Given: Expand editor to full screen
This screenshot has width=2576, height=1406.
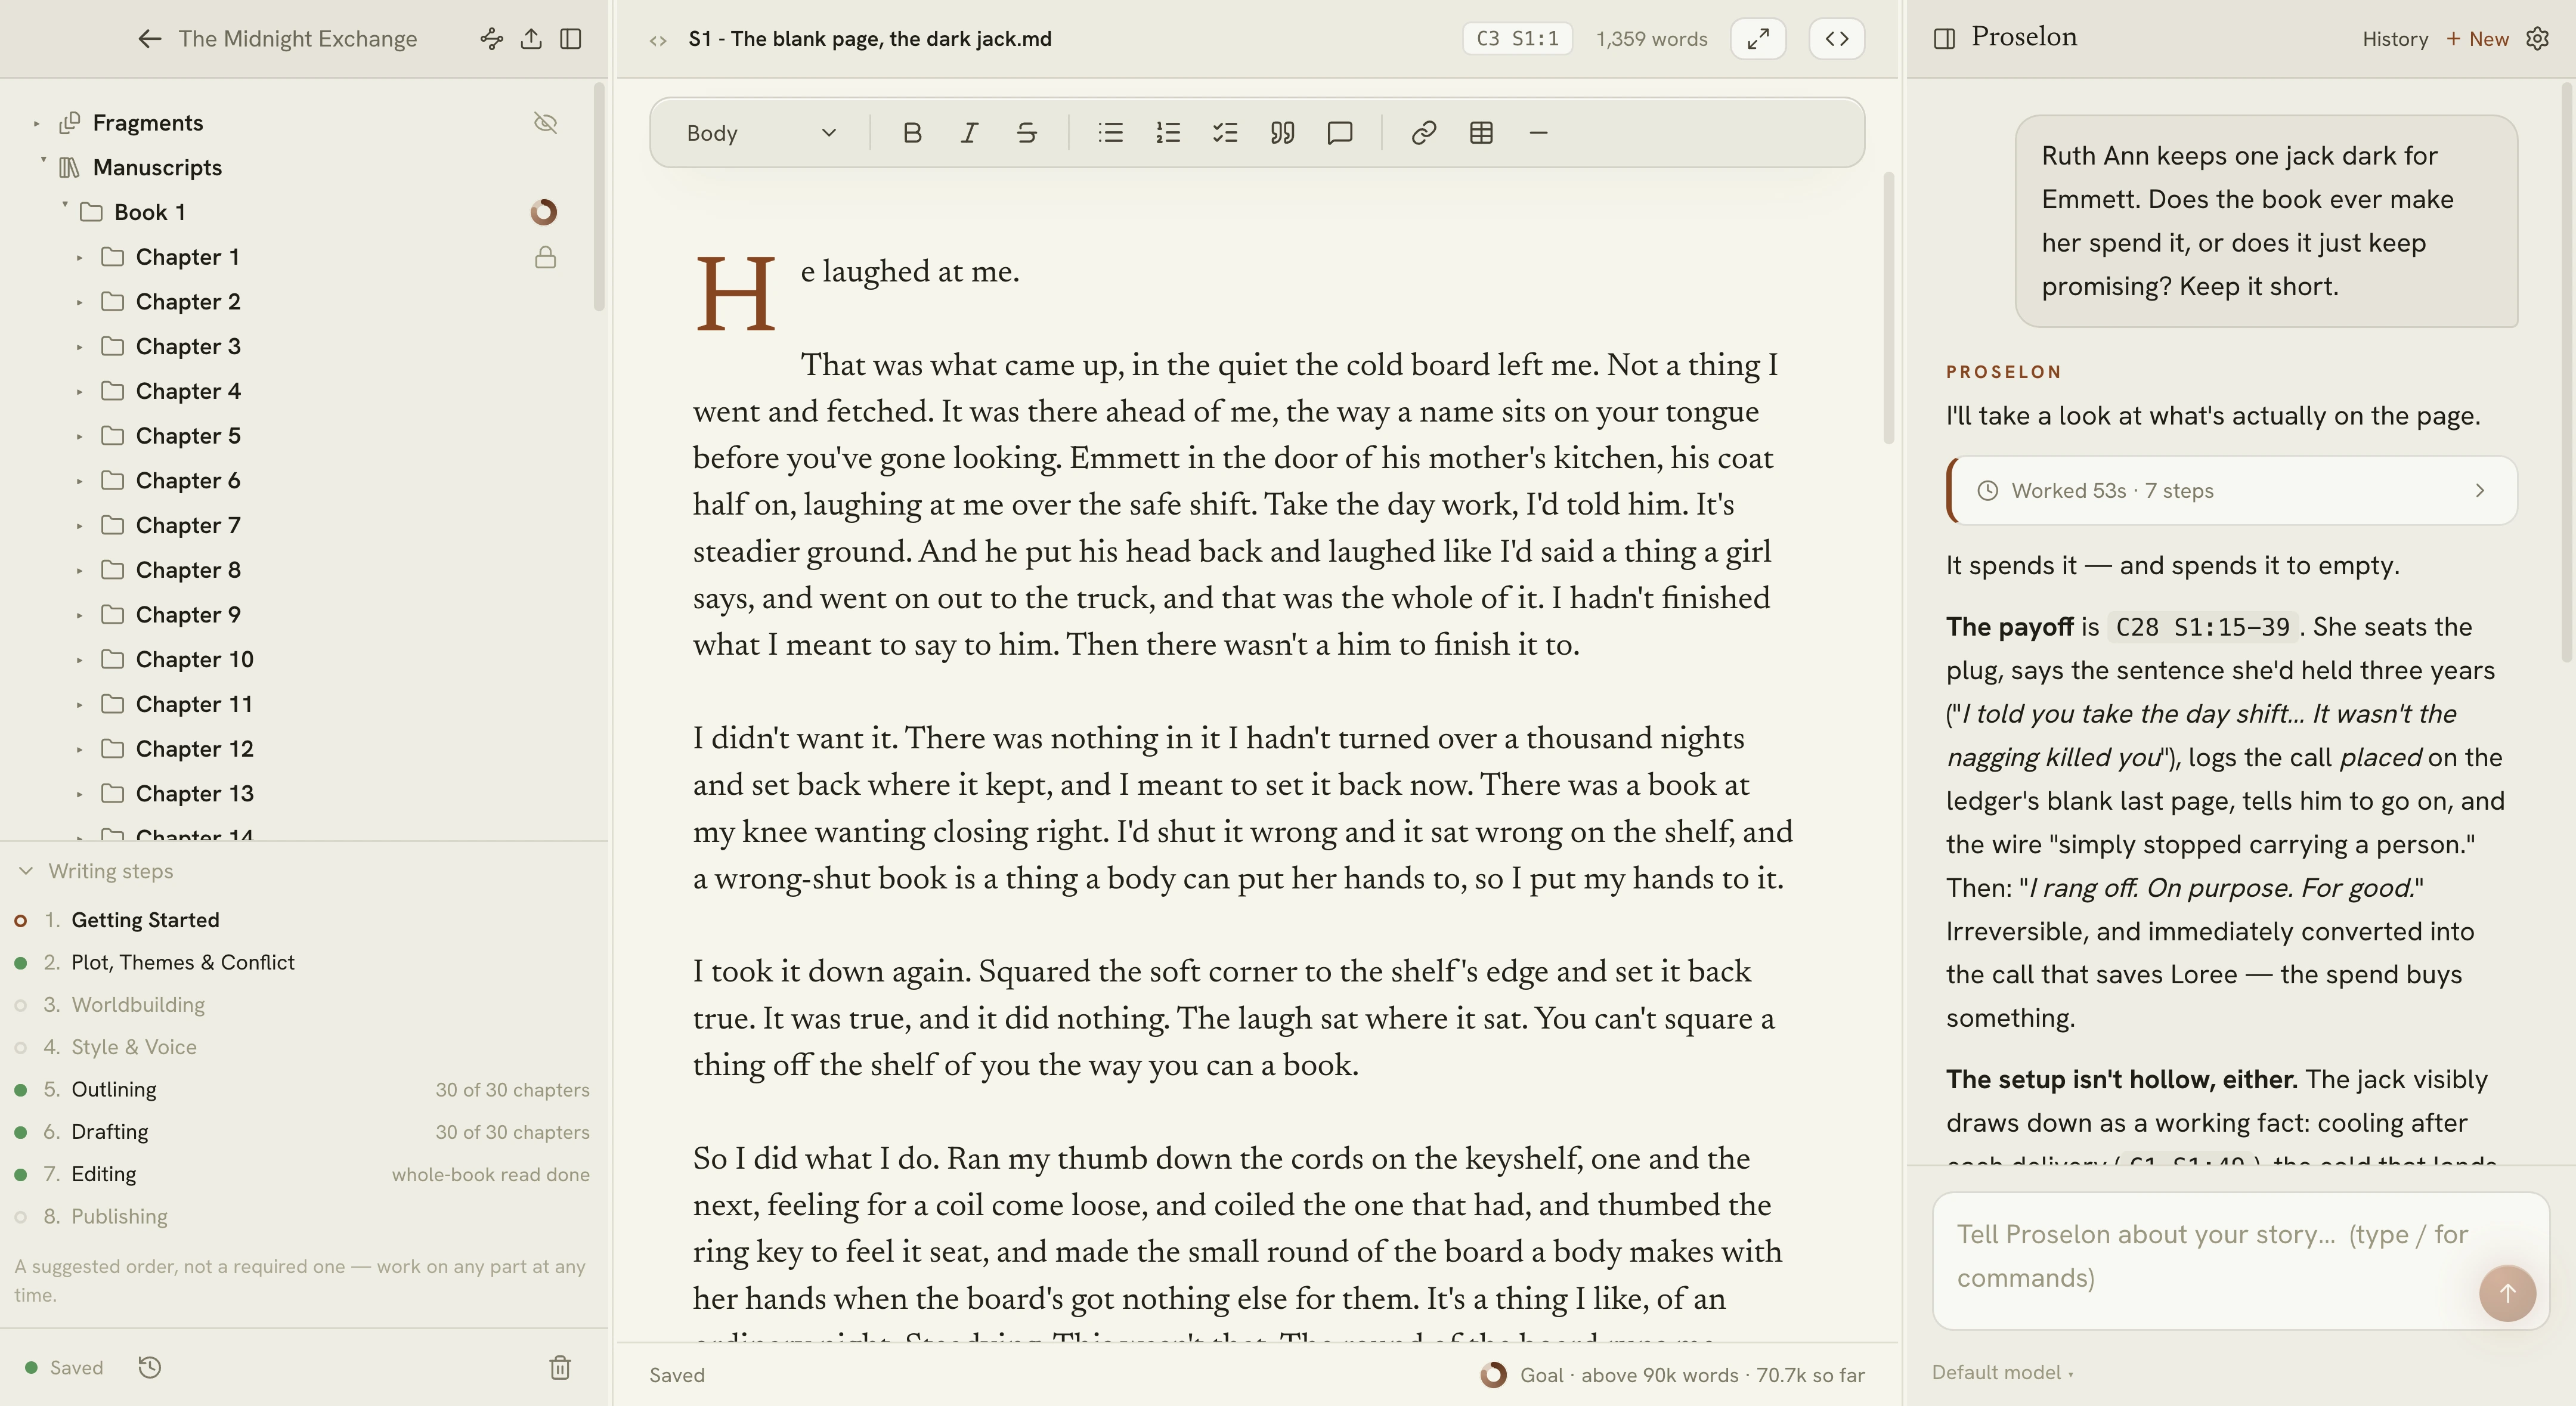Looking at the screenshot, I should 1758,39.
